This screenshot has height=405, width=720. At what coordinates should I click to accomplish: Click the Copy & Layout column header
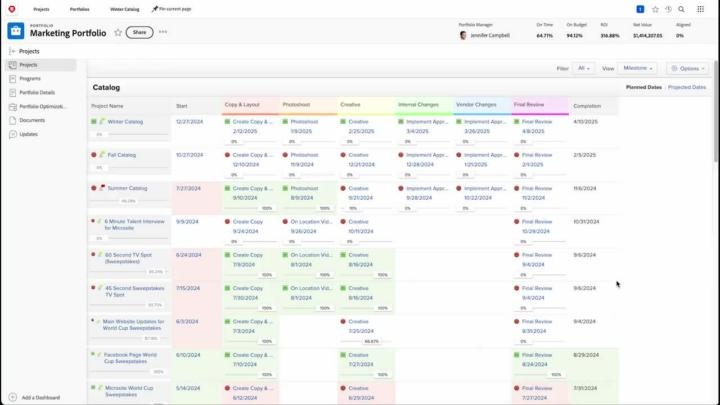(x=251, y=106)
